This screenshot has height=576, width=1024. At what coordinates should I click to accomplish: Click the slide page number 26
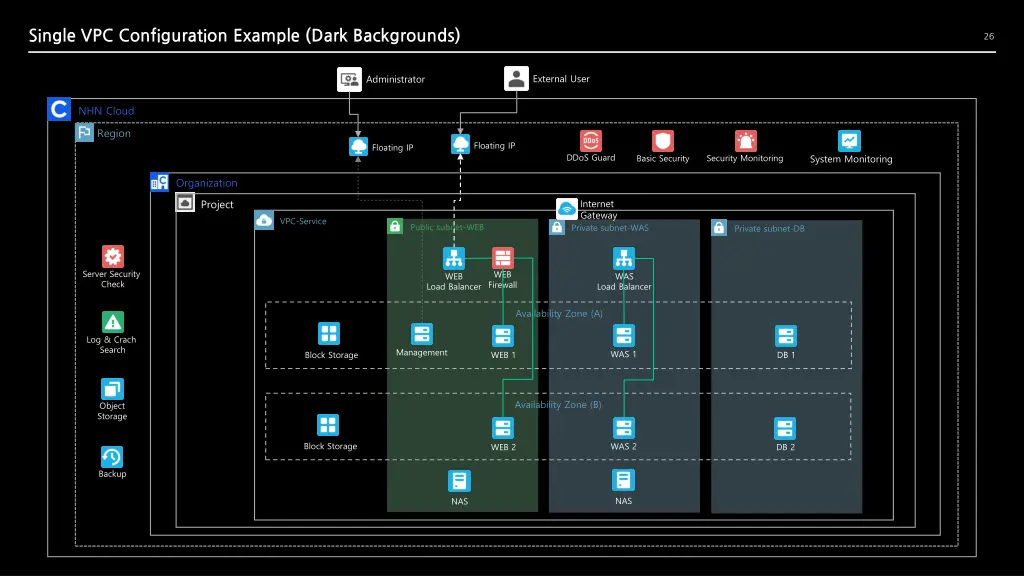(989, 37)
